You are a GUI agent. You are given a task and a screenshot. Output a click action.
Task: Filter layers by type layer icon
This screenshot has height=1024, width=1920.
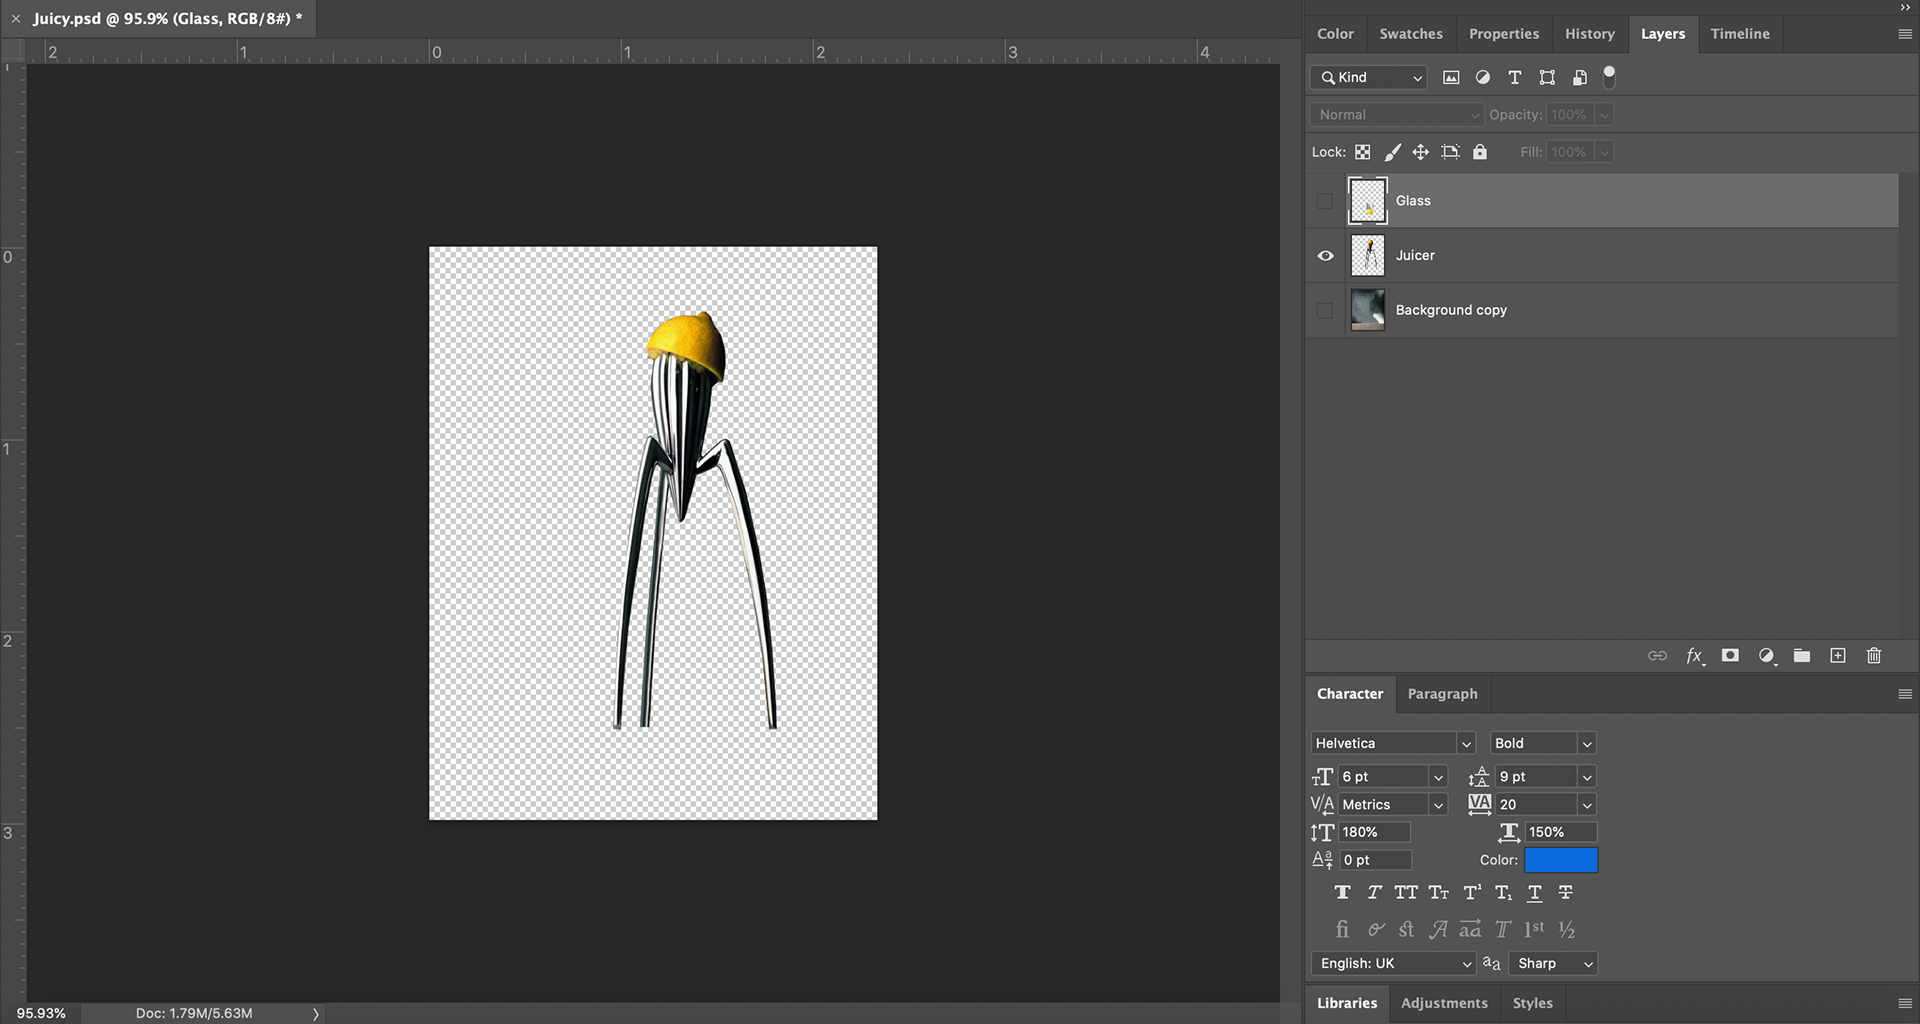(1515, 77)
